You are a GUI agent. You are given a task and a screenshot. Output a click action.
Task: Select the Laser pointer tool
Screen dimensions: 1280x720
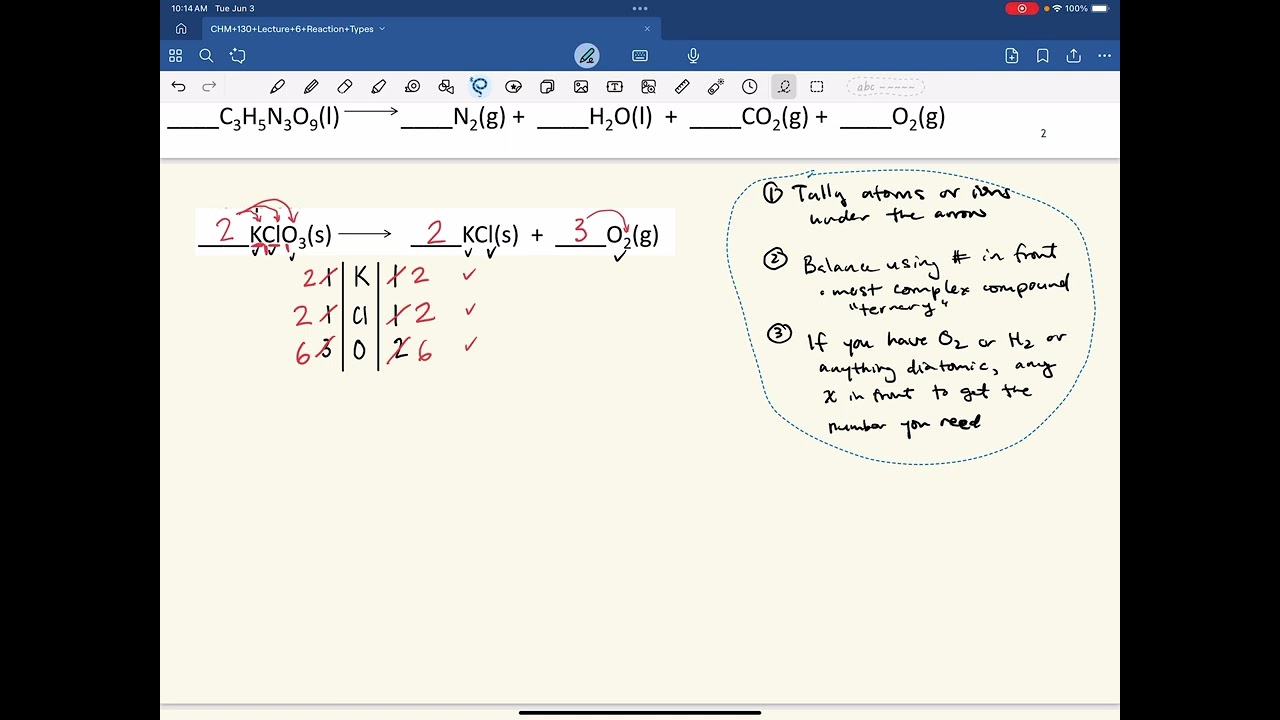tap(716, 87)
